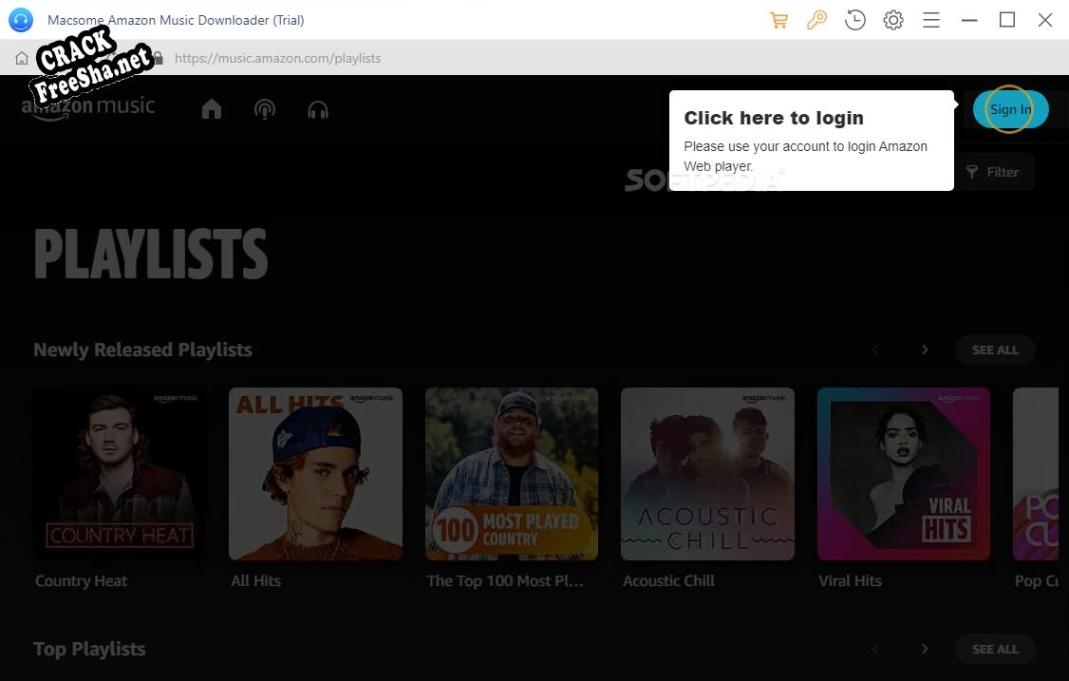Go to Amazon Music home icon

pos(212,109)
